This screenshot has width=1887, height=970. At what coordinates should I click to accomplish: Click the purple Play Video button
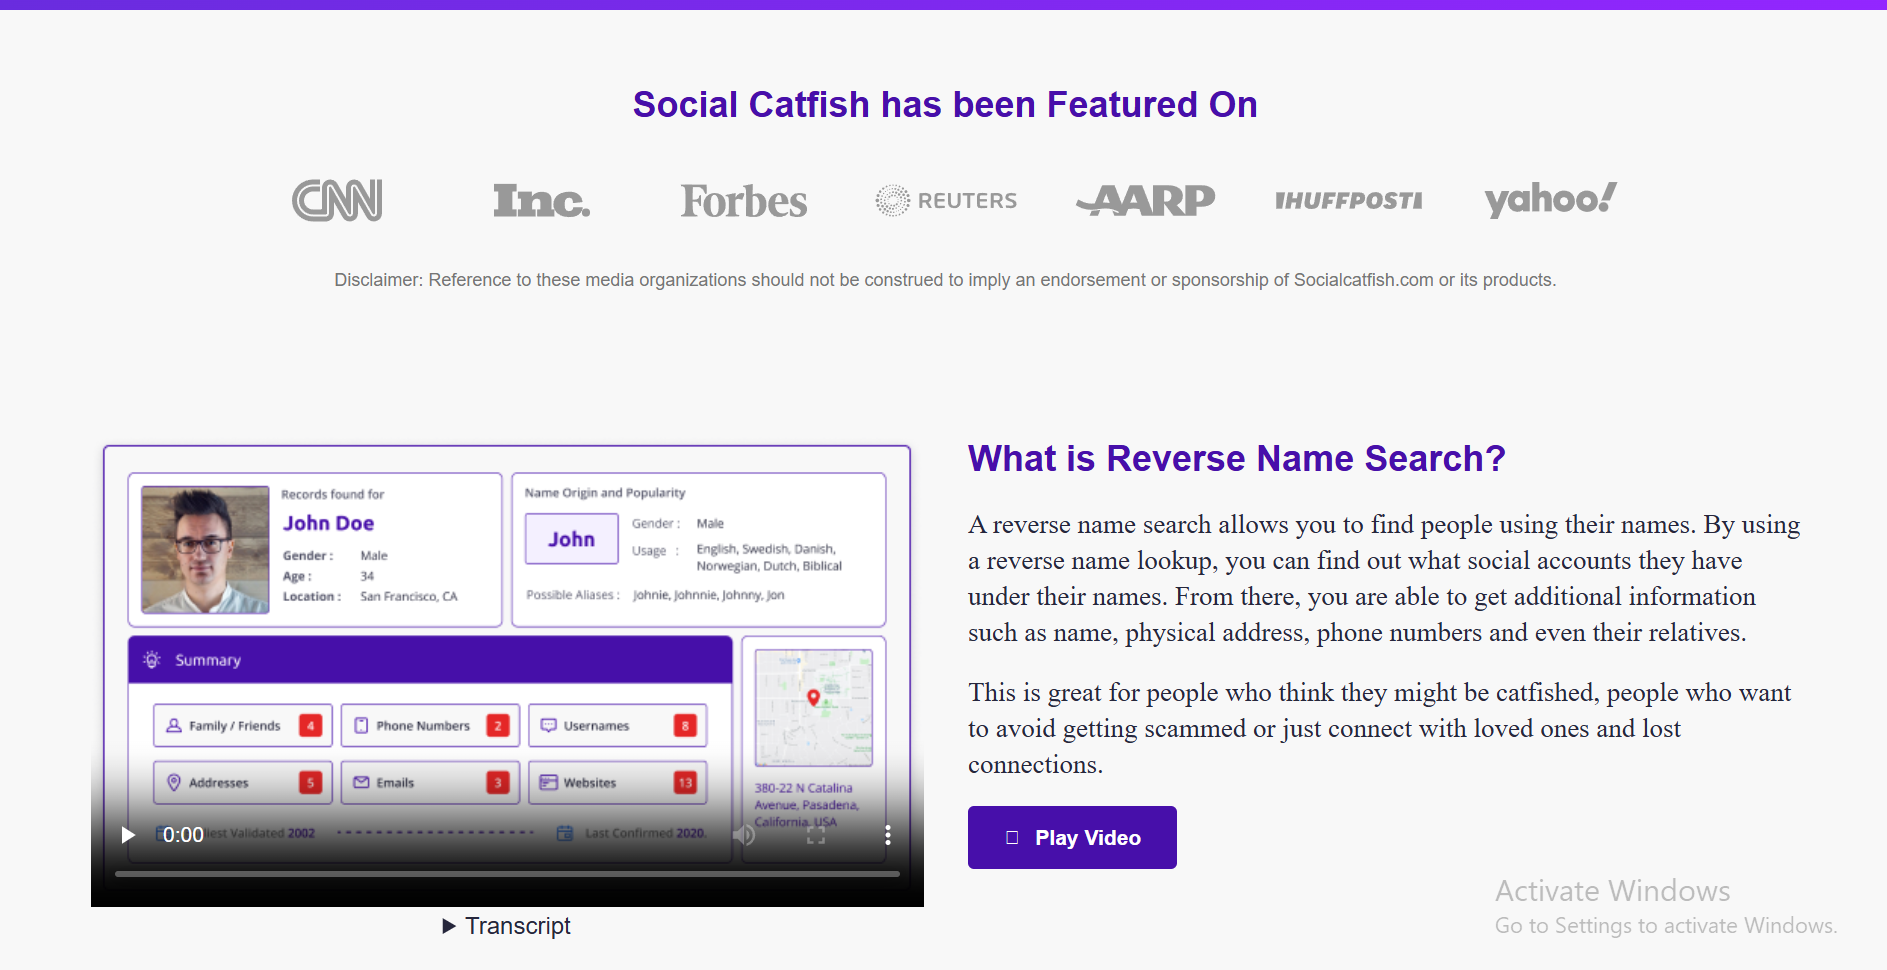[x=1071, y=838]
